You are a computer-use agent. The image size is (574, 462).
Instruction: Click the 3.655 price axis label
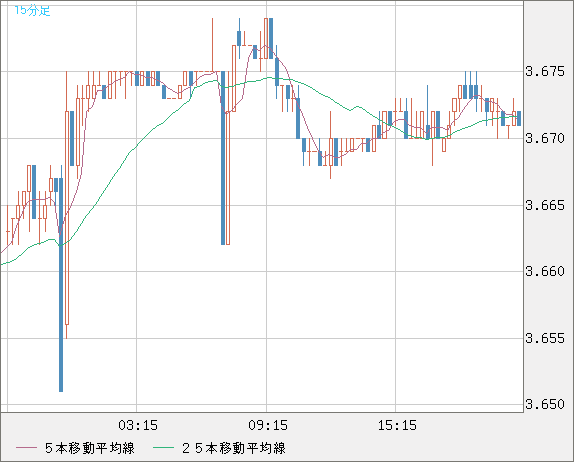click(545, 338)
